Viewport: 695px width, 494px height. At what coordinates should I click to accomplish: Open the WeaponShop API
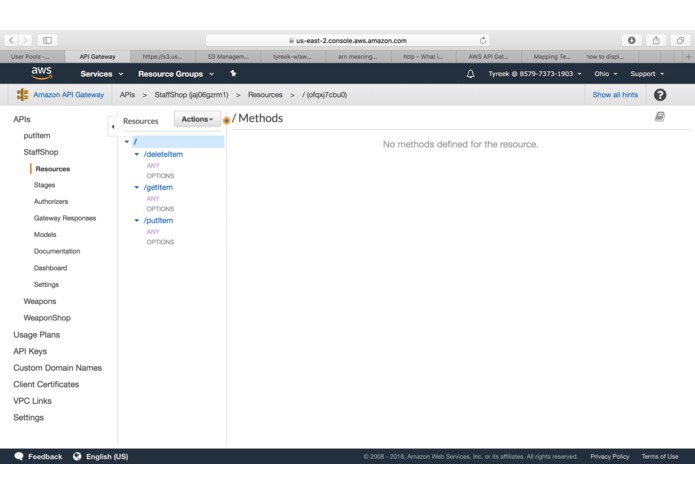(x=47, y=318)
